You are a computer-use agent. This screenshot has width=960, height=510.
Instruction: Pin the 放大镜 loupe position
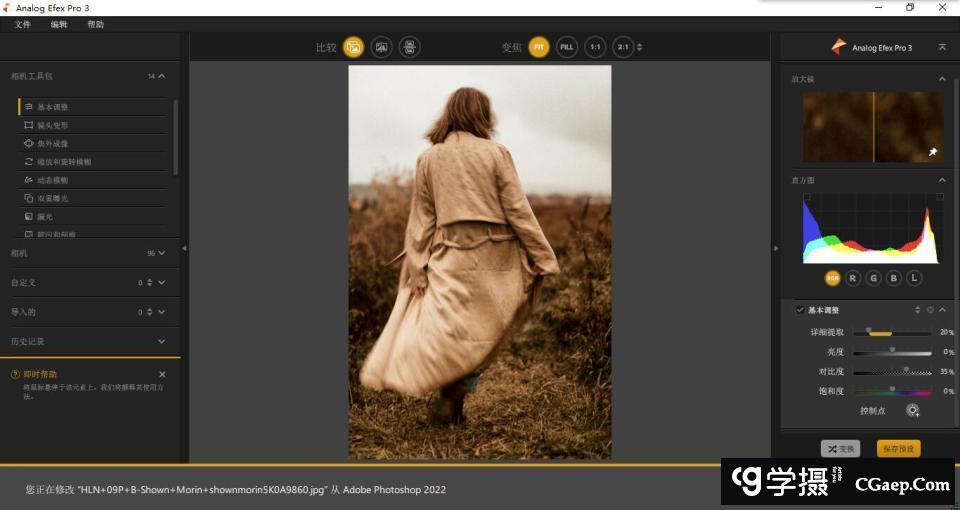[933, 152]
